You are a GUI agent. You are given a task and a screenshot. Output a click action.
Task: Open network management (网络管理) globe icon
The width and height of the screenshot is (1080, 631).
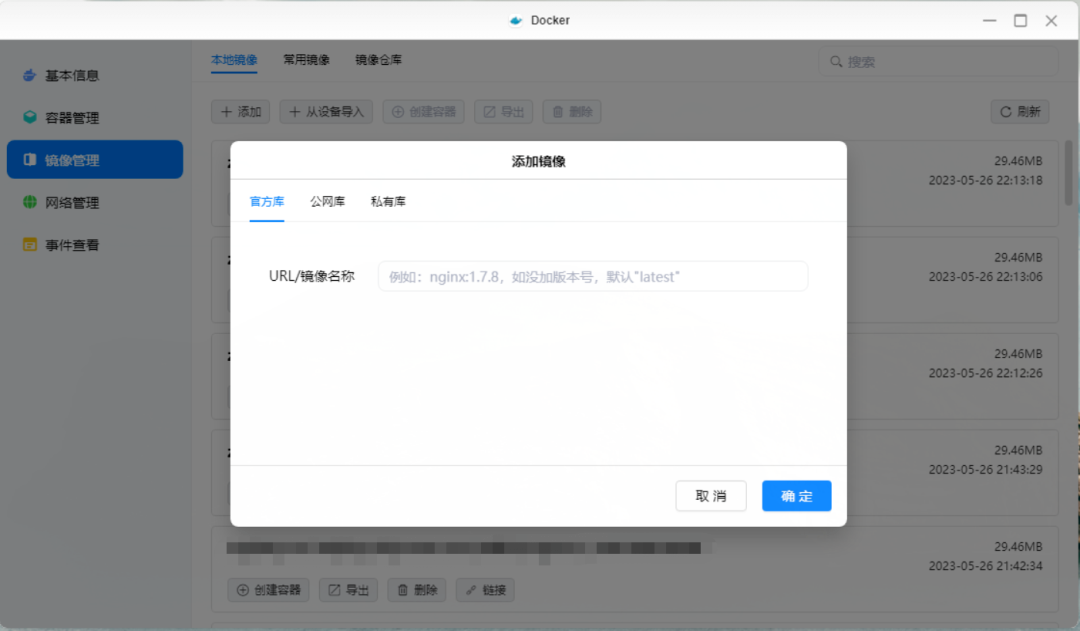(30, 203)
